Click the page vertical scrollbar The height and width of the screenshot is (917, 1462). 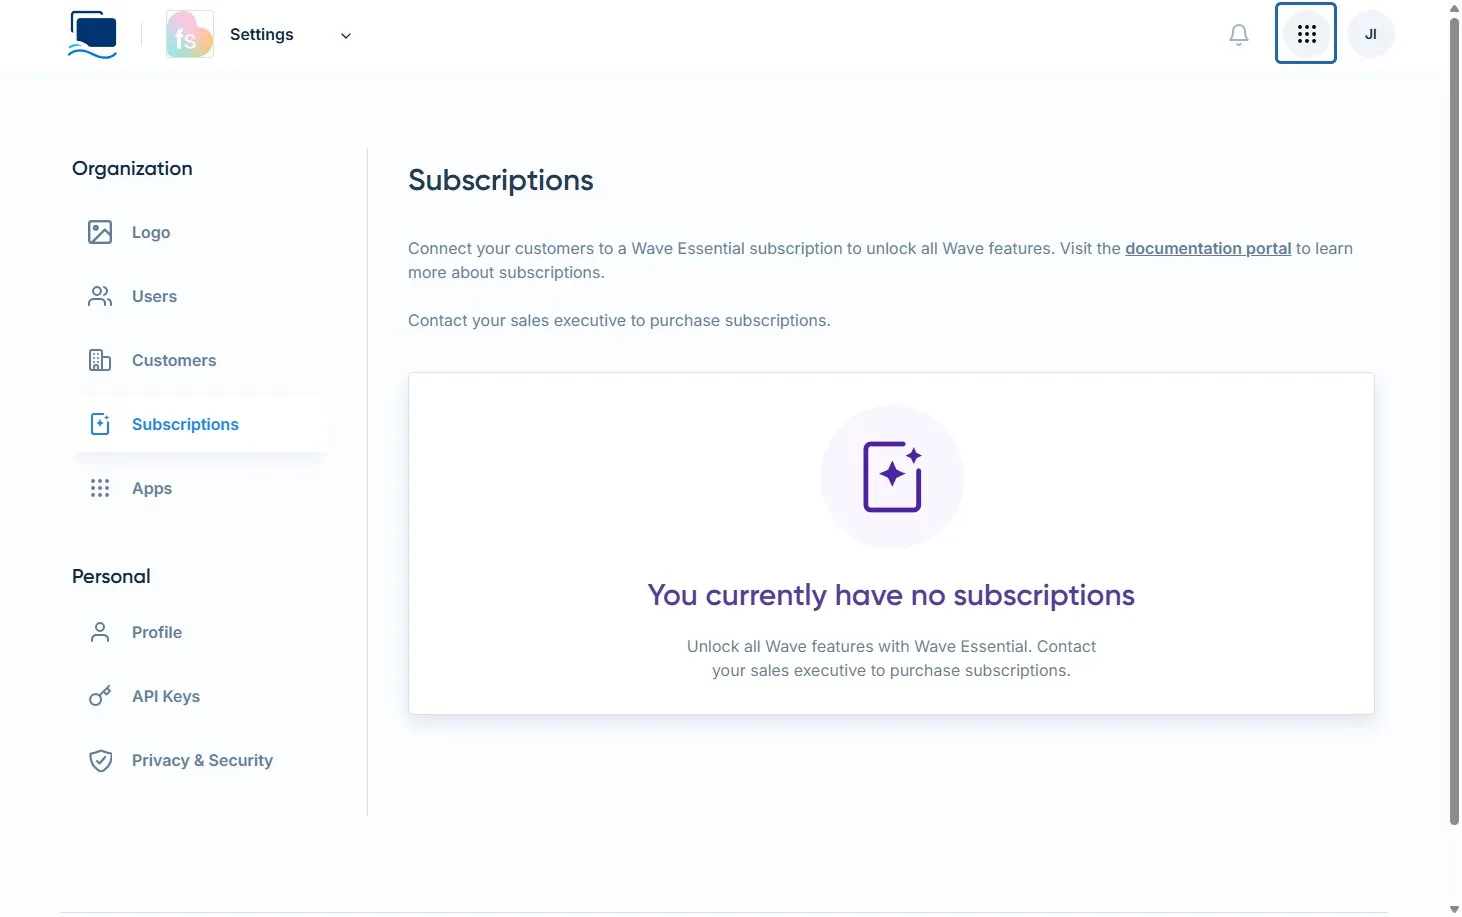click(1454, 420)
